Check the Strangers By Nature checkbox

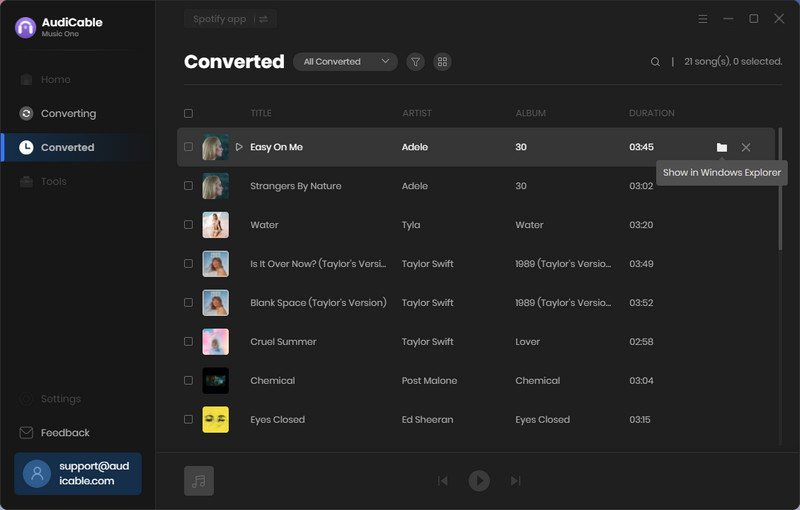(188, 186)
